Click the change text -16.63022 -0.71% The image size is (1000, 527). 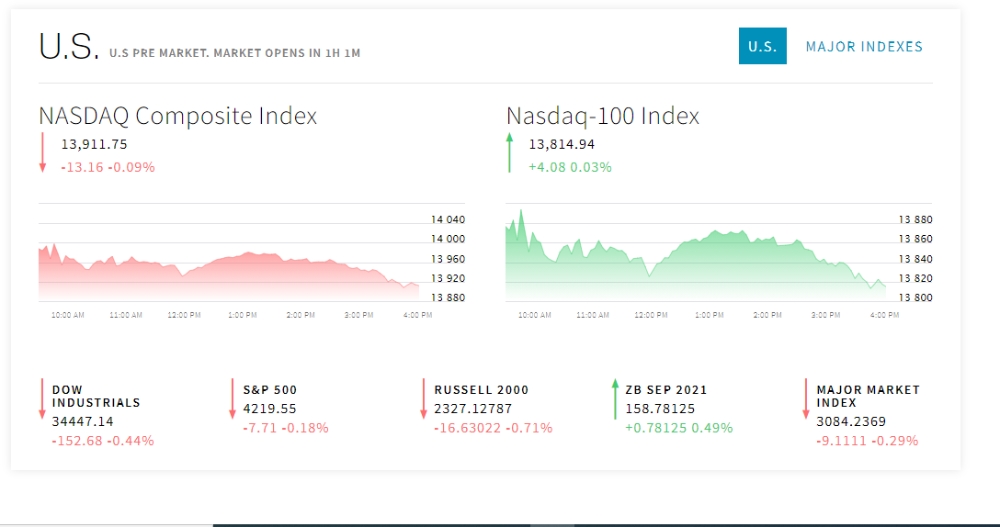(x=493, y=428)
